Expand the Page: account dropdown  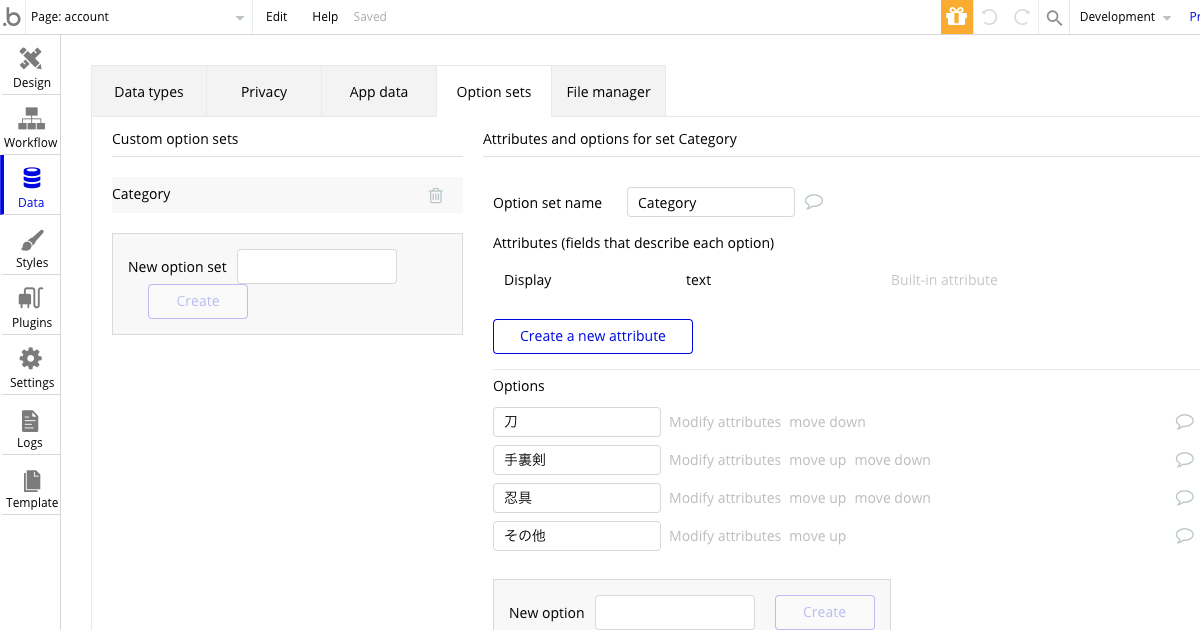pyautogui.click(x=239, y=17)
